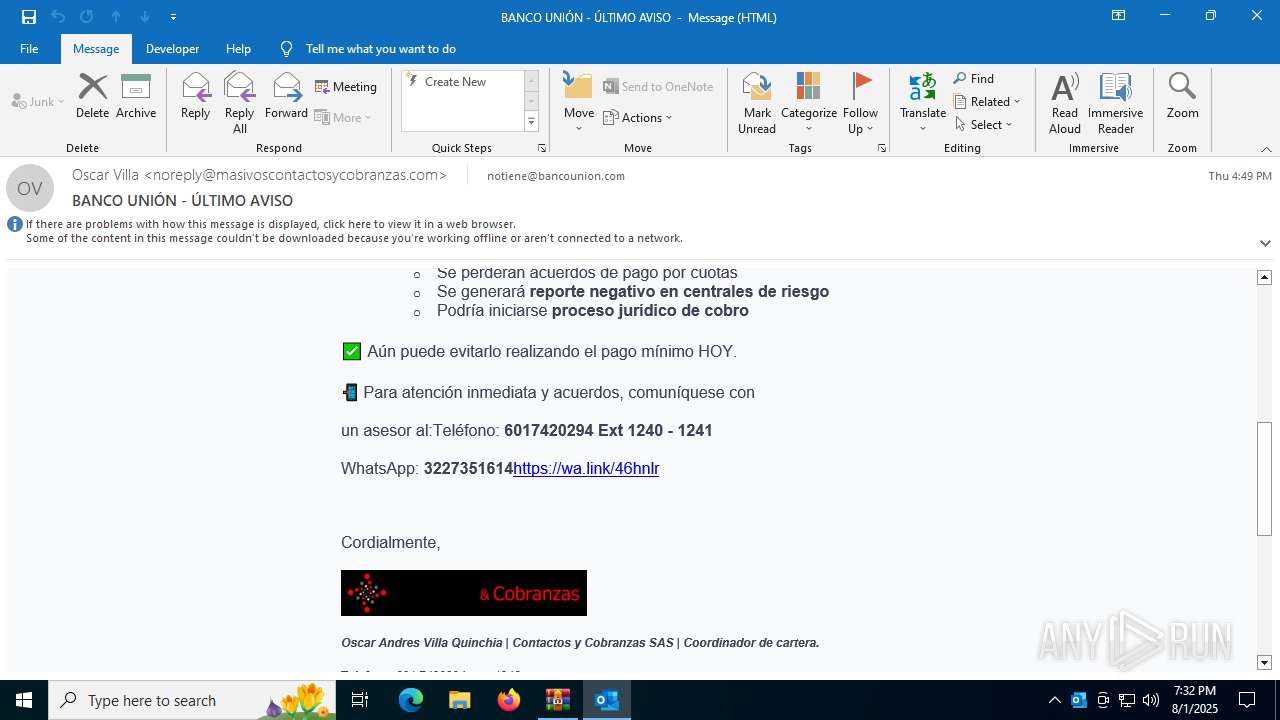Open Quick Steps dialog launcher

point(542,148)
